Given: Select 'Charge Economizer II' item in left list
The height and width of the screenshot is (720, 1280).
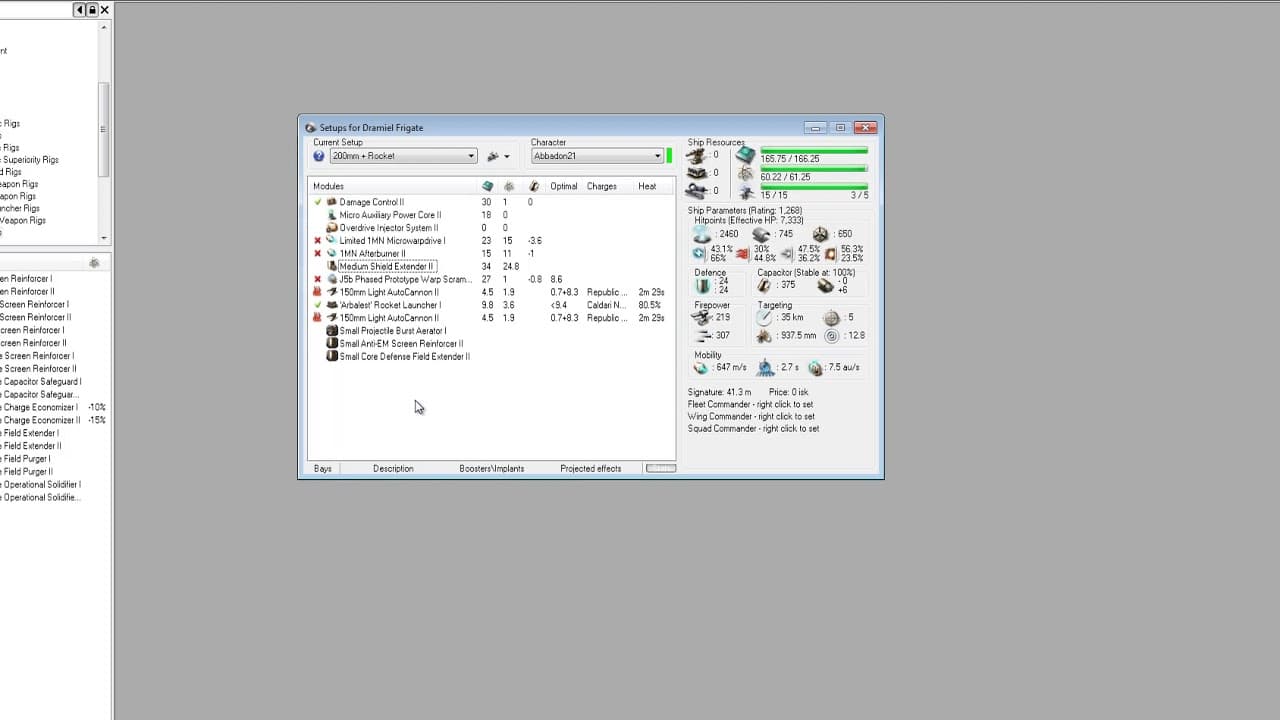Looking at the screenshot, I should click(x=40, y=420).
